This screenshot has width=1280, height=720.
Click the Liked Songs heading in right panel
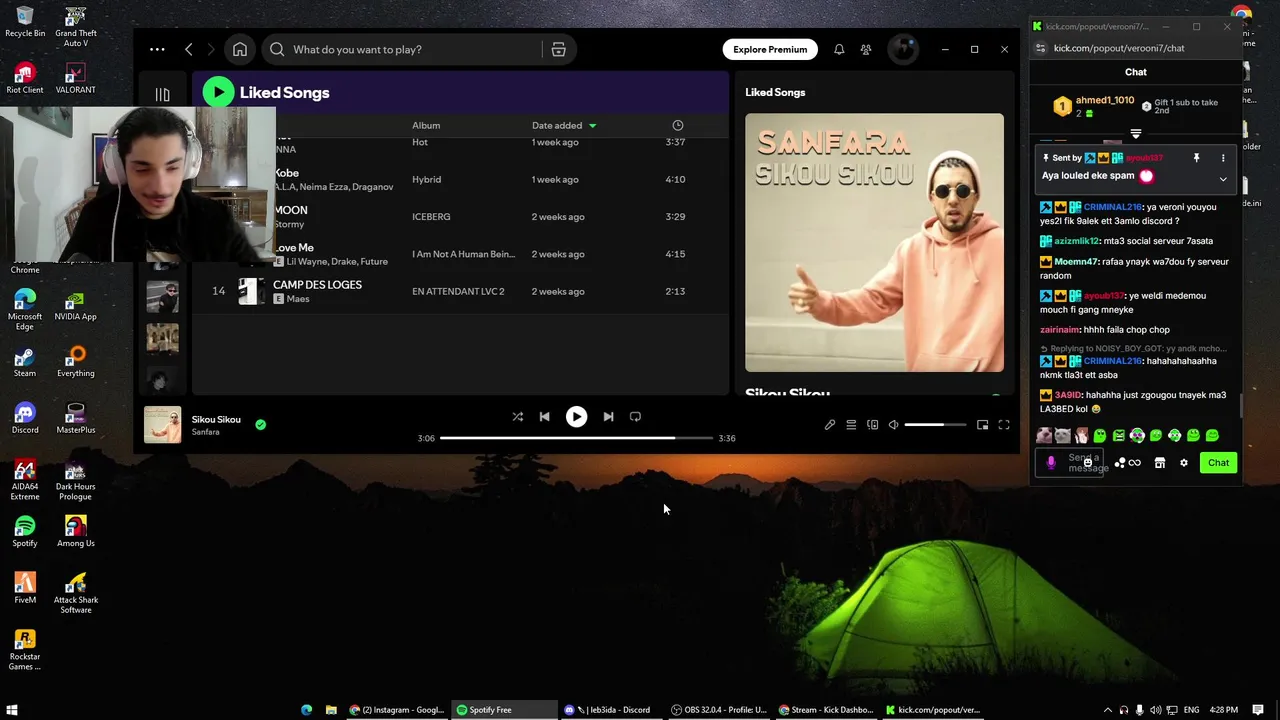click(x=775, y=92)
